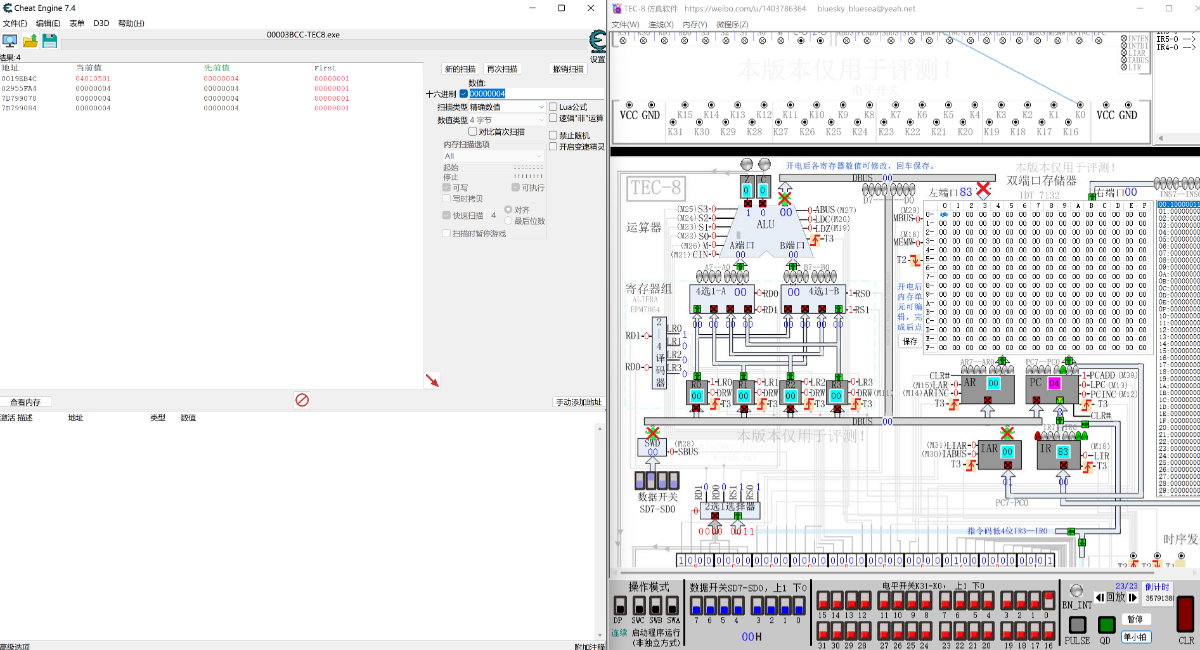1200x650 pixels.
Task: Click the Cheat Engine logo settings icon
Action: pyautogui.click(x=597, y=41)
